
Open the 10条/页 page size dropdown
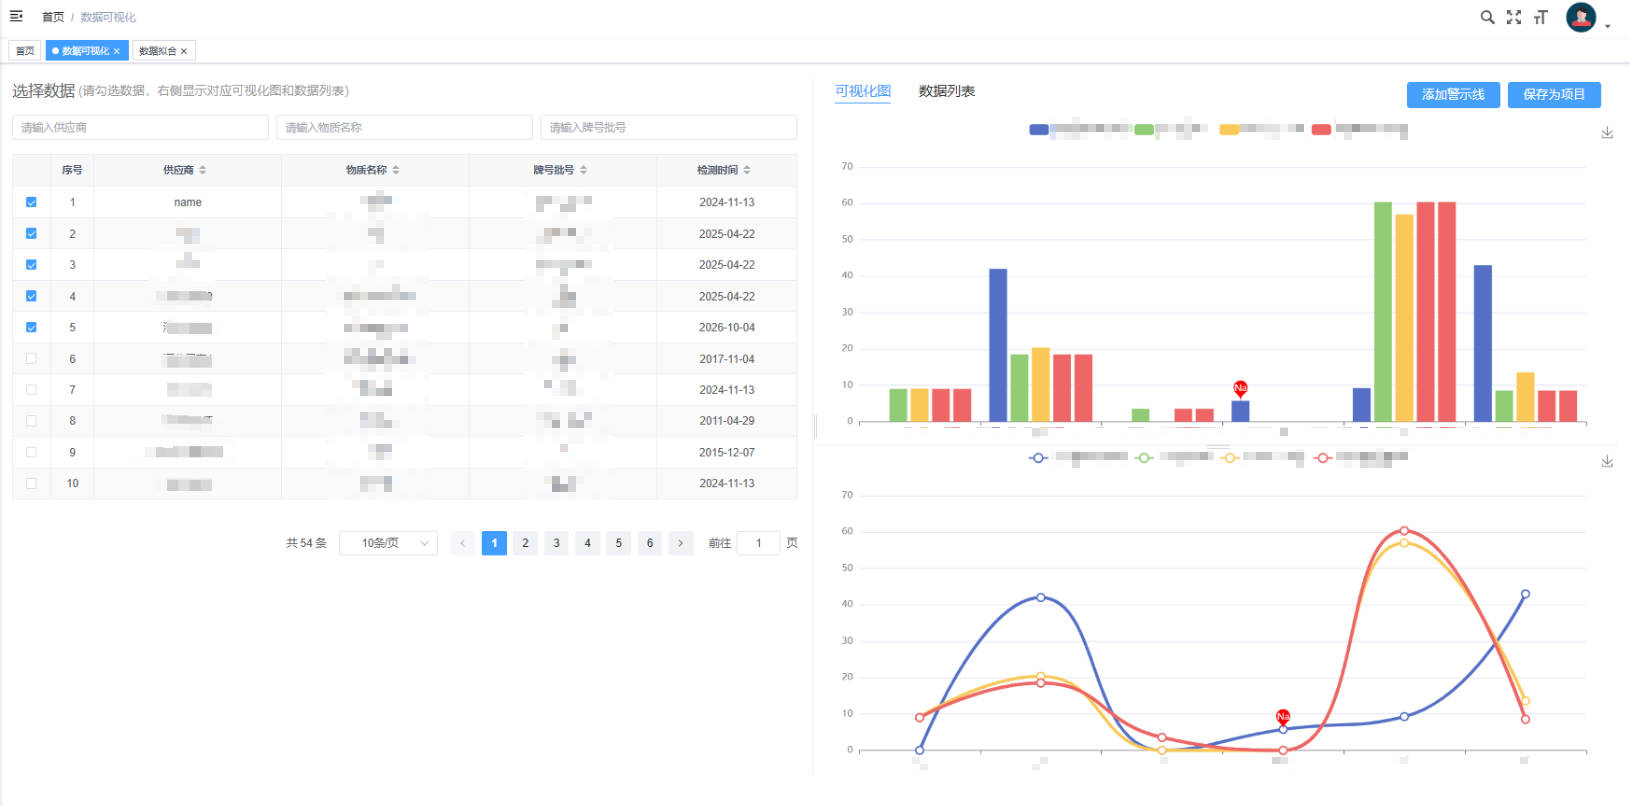(388, 543)
